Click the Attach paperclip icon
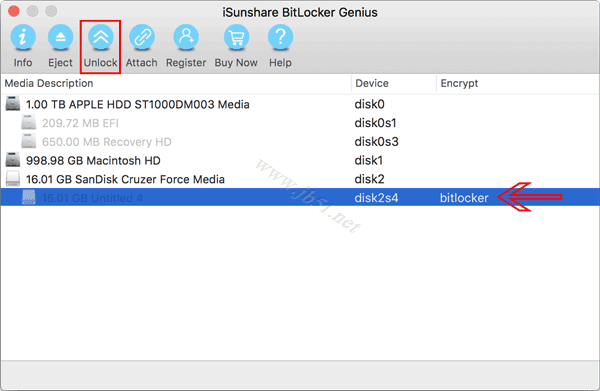The height and width of the screenshot is (391, 600). tap(142, 37)
